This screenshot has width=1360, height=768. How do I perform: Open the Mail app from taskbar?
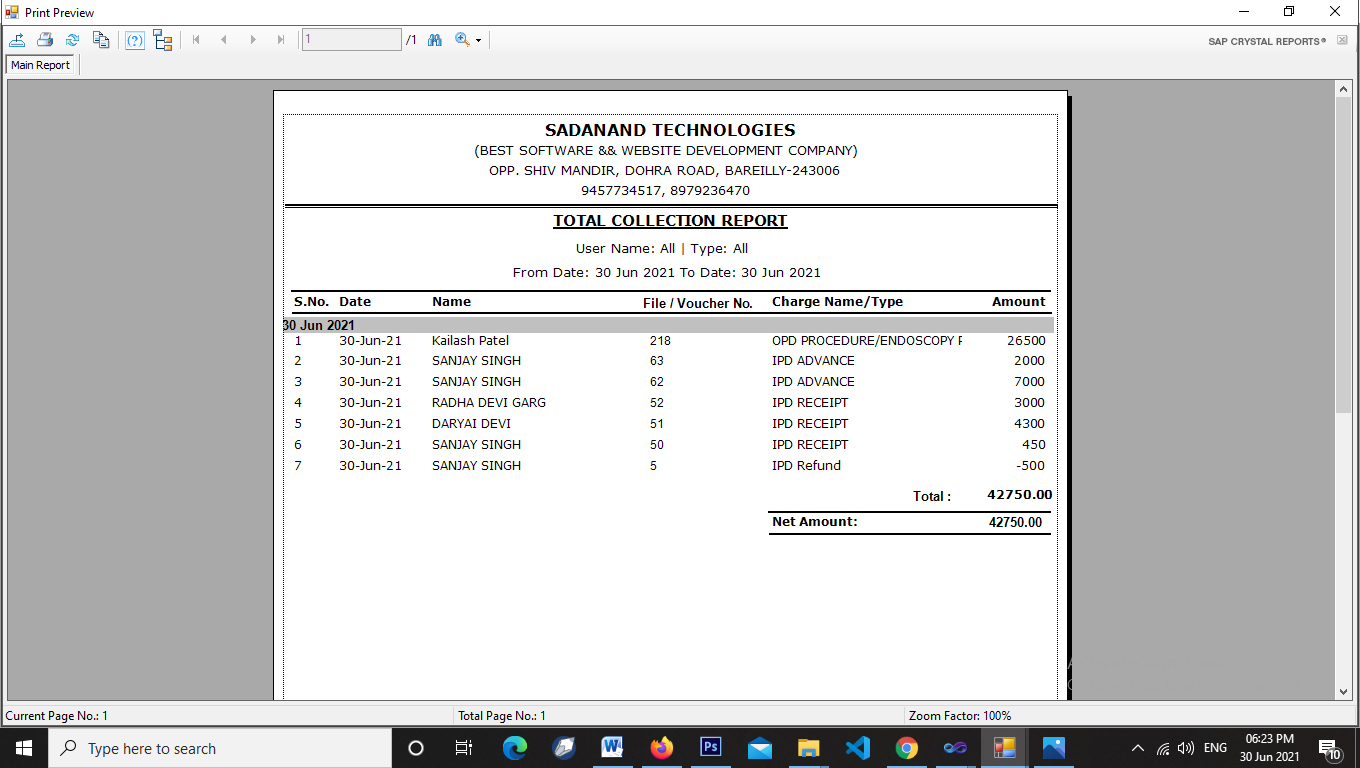pos(760,748)
